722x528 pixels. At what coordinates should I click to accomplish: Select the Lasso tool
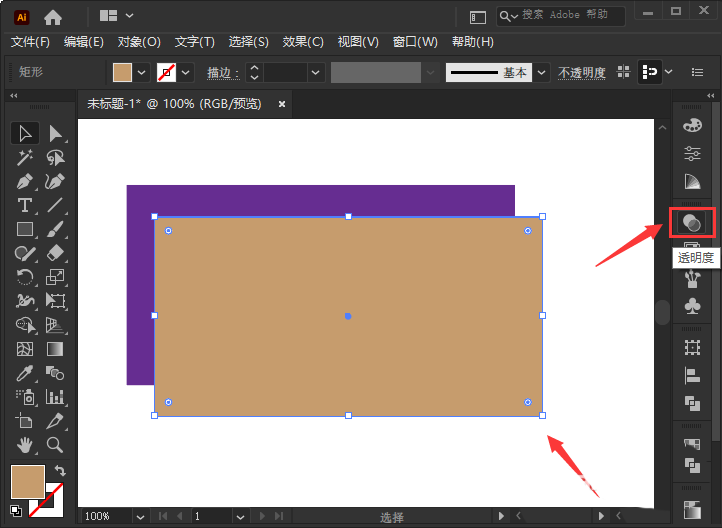point(55,158)
